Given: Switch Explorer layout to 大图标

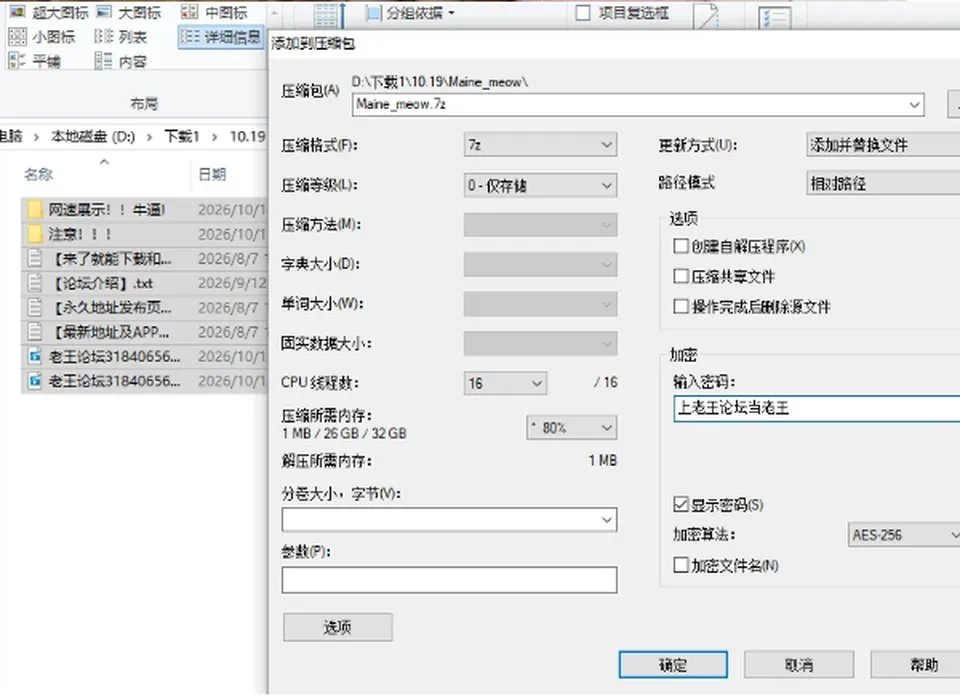Looking at the screenshot, I should [x=129, y=12].
